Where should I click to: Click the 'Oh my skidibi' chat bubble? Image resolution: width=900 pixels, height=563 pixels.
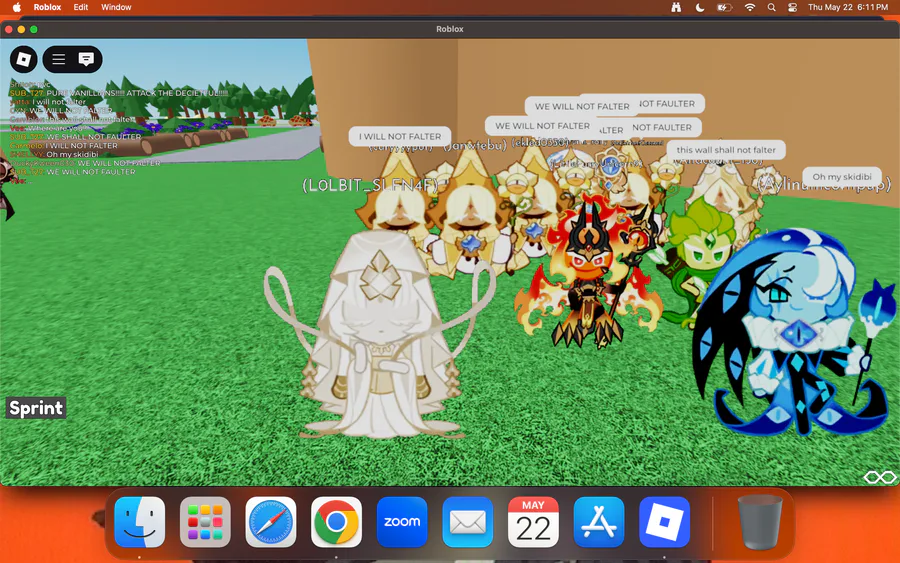(841, 177)
